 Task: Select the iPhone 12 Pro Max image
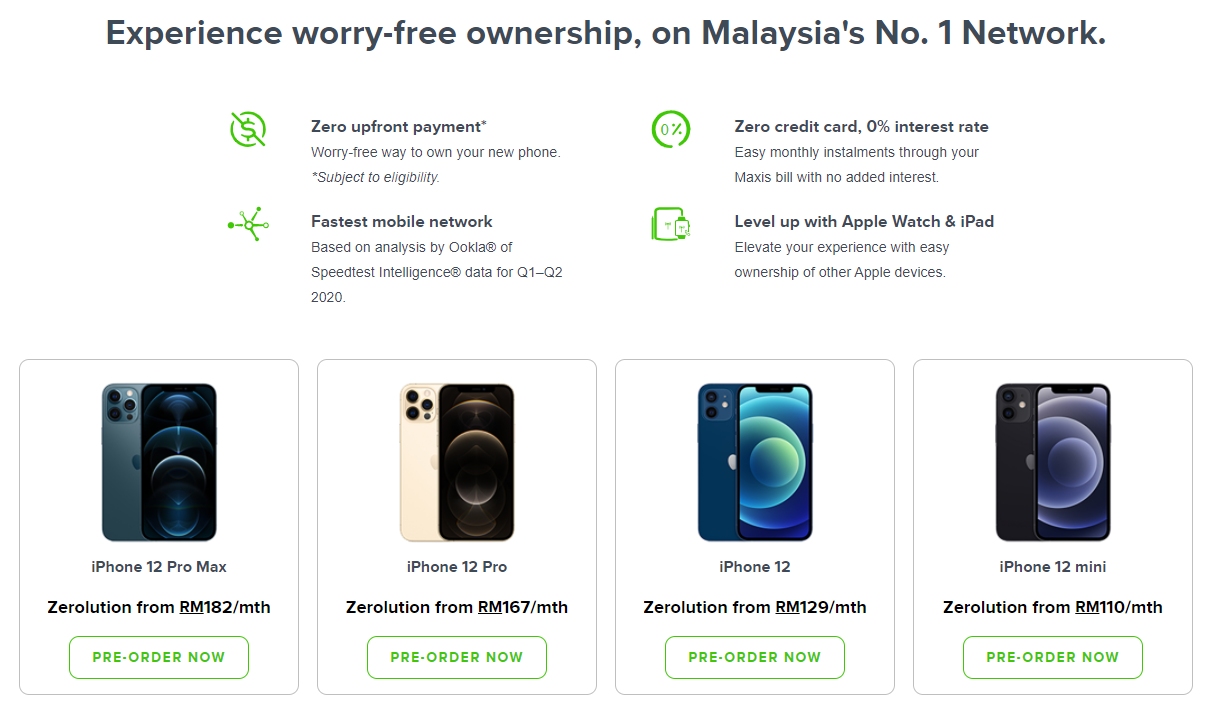click(x=159, y=462)
